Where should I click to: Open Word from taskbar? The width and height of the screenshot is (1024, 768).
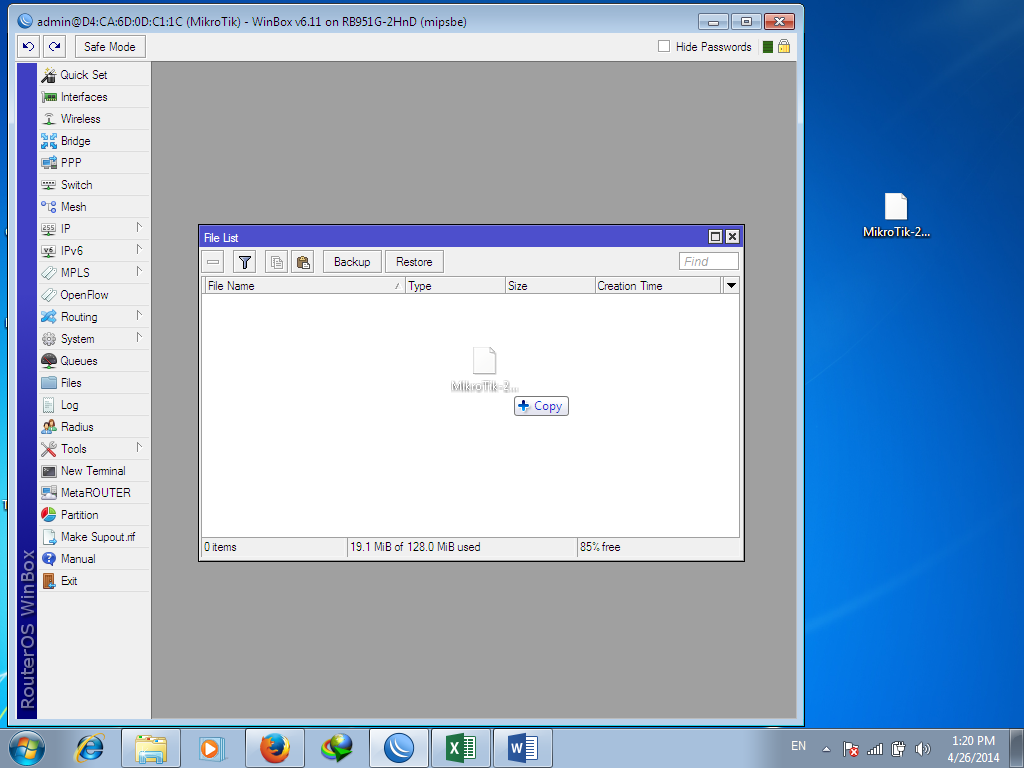(x=523, y=748)
